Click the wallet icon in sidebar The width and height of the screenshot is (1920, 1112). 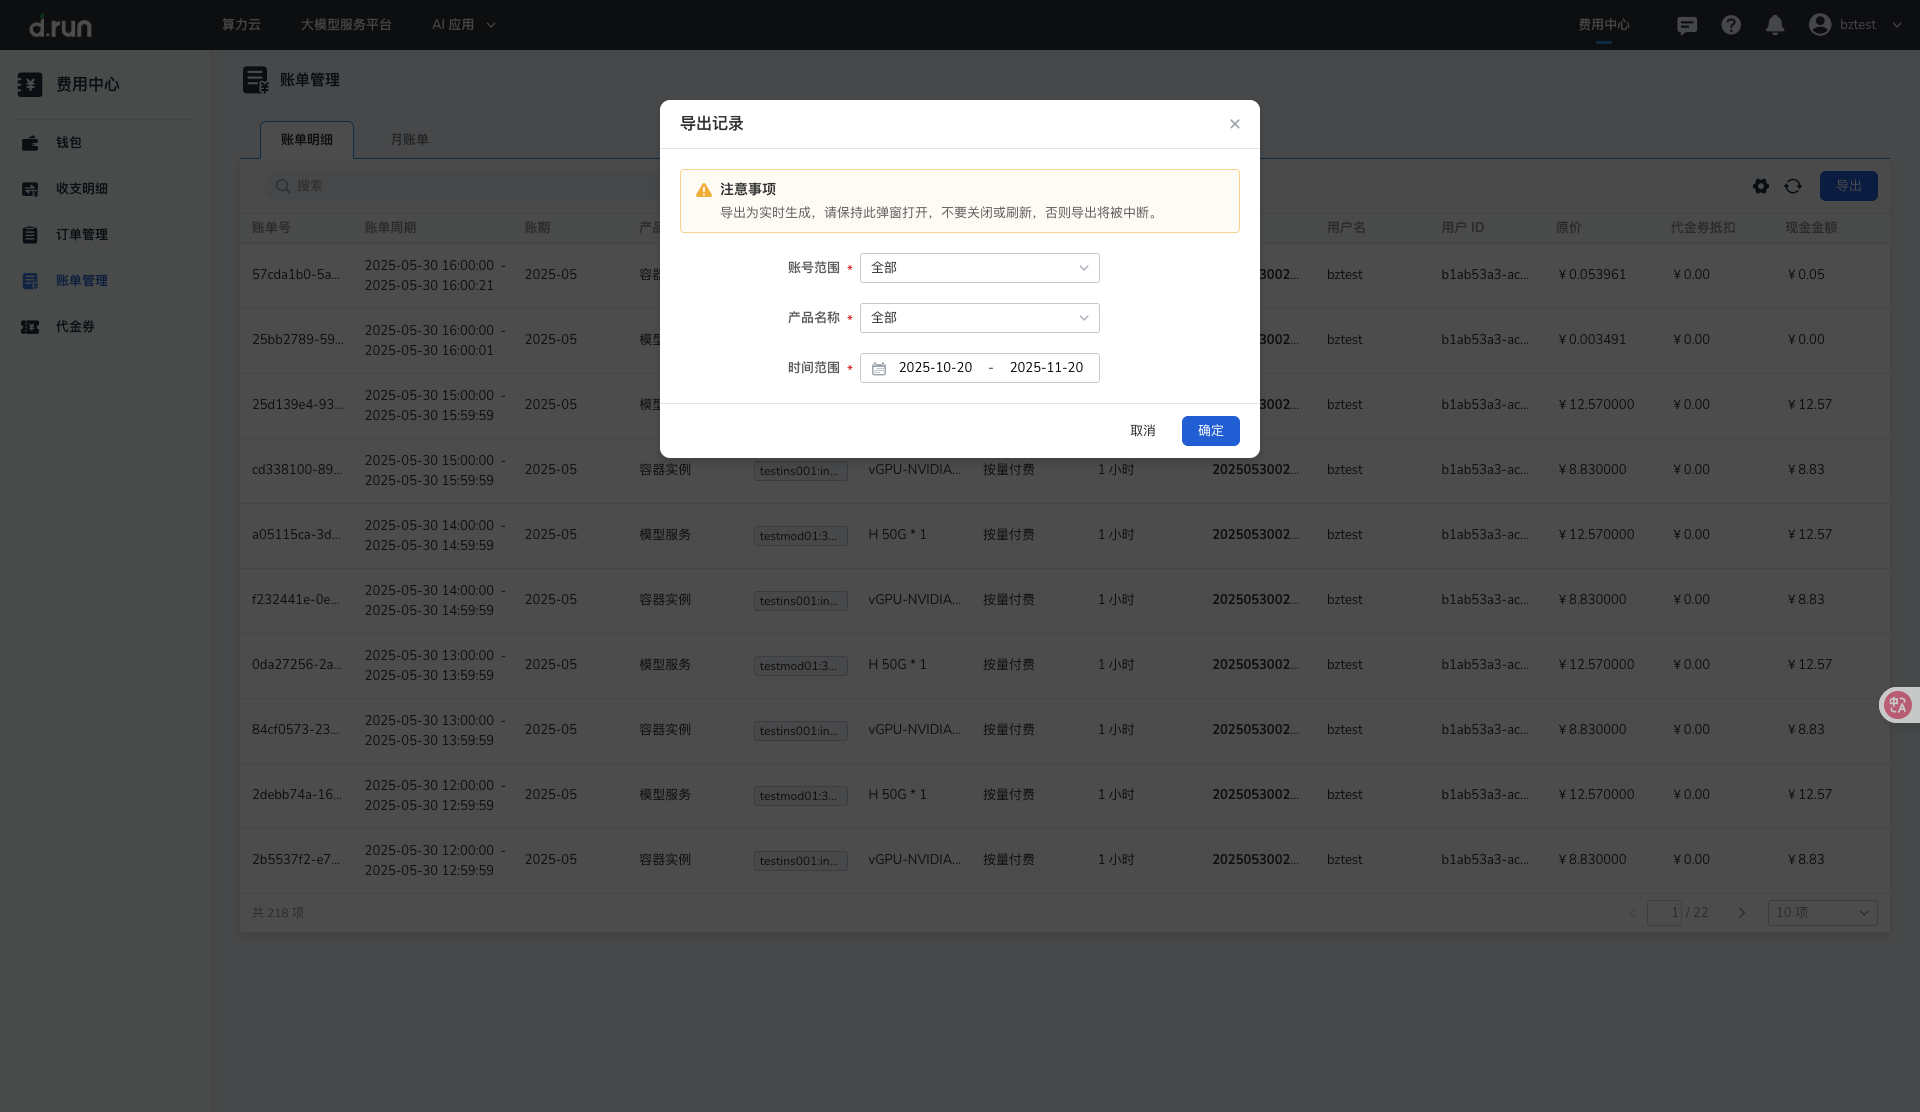pos(30,143)
